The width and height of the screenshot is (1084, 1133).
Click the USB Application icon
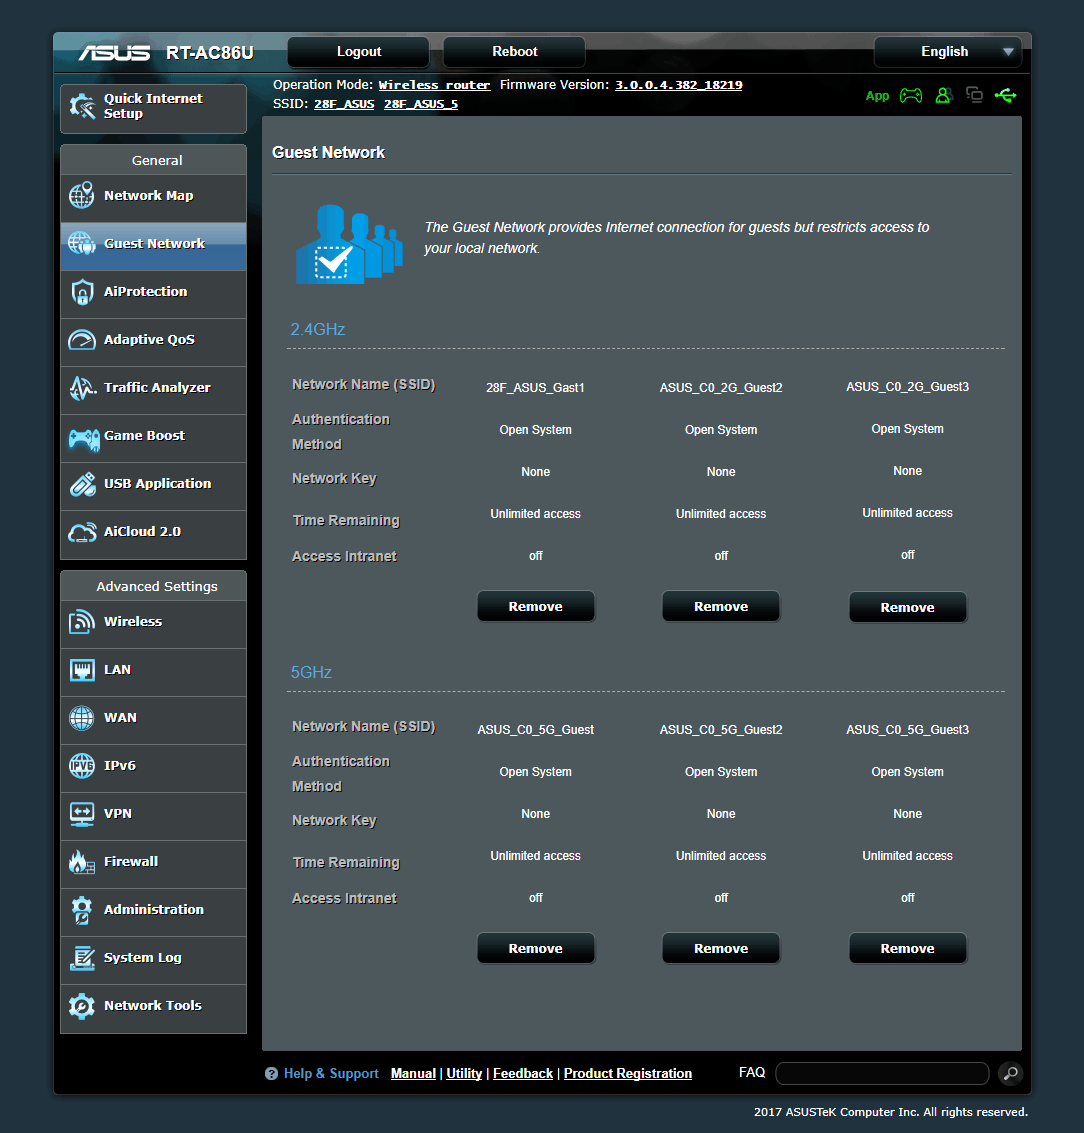pyautogui.click(x=82, y=484)
